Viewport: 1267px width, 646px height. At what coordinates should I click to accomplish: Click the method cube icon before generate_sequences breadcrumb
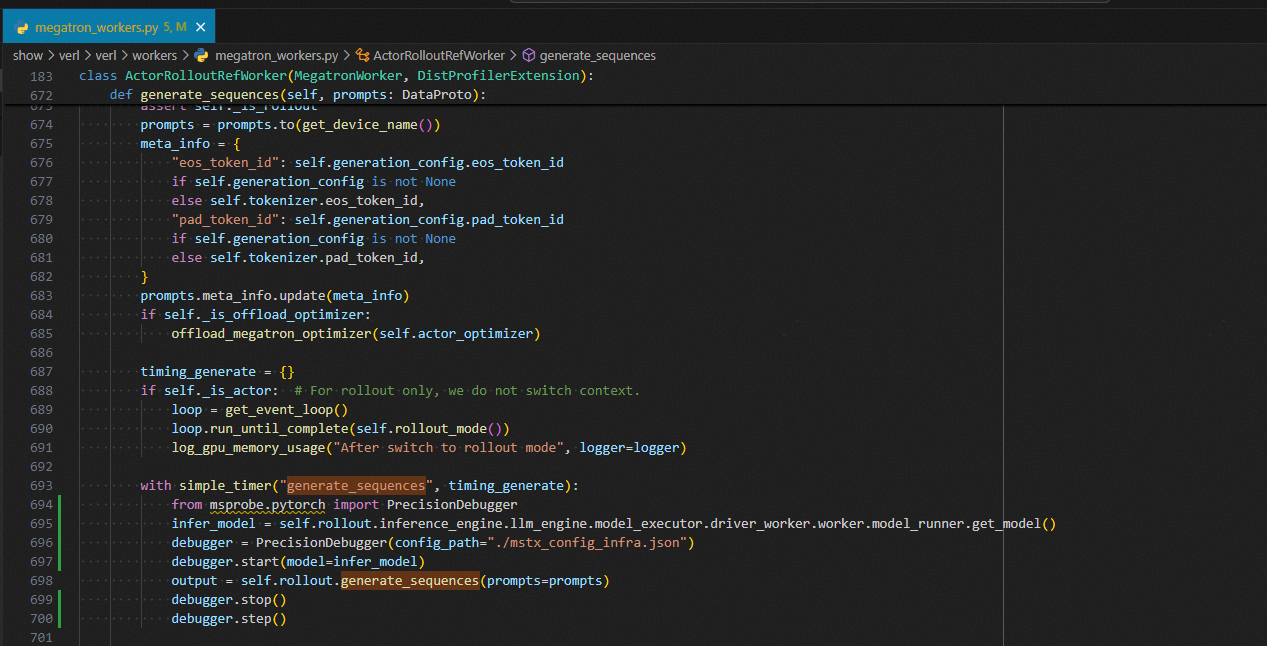coord(529,56)
